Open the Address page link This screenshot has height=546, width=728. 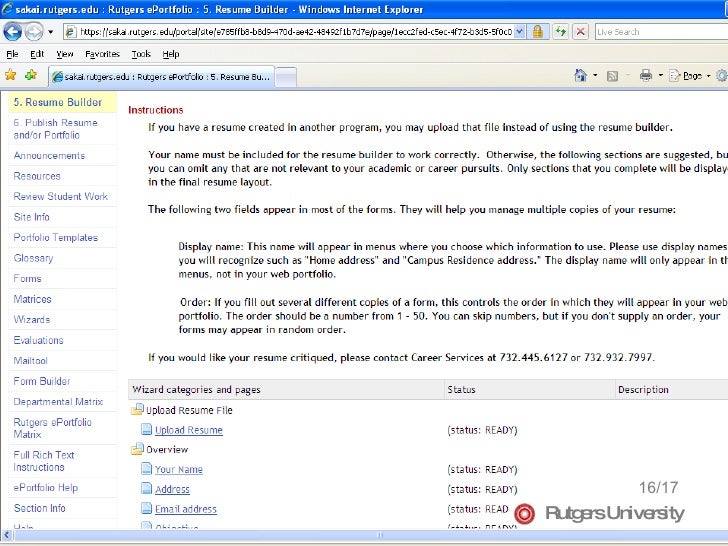pyautogui.click(x=172, y=489)
